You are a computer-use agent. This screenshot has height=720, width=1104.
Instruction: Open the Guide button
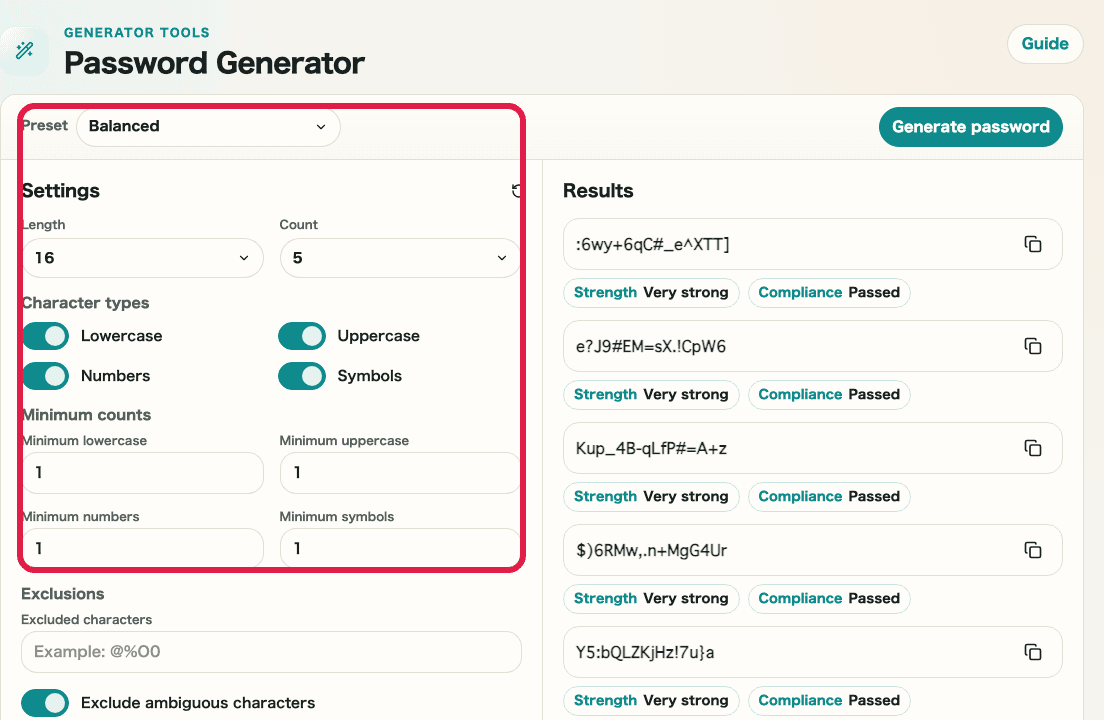pos(1045,44)
